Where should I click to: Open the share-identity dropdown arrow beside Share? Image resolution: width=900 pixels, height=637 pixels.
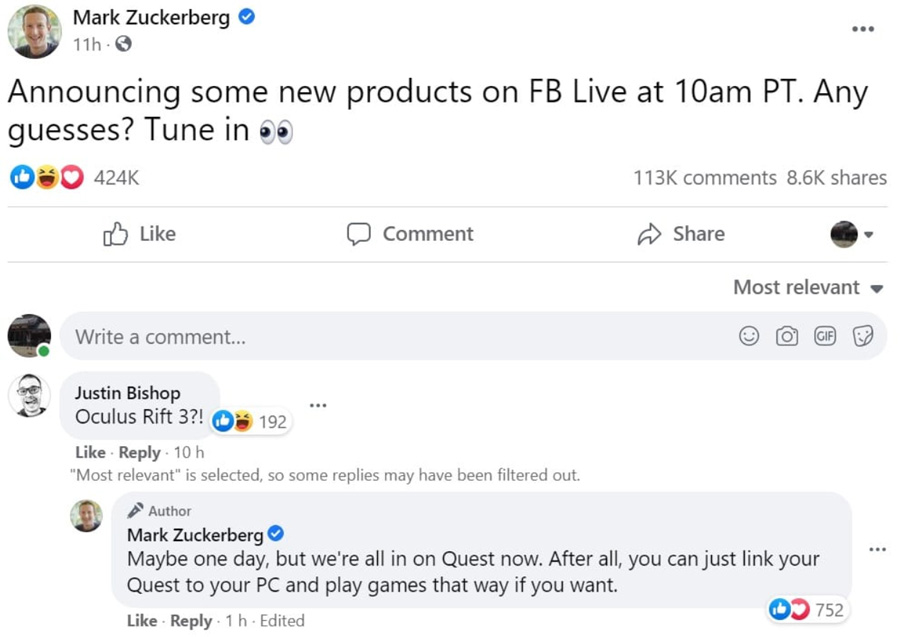coord(869,233)
